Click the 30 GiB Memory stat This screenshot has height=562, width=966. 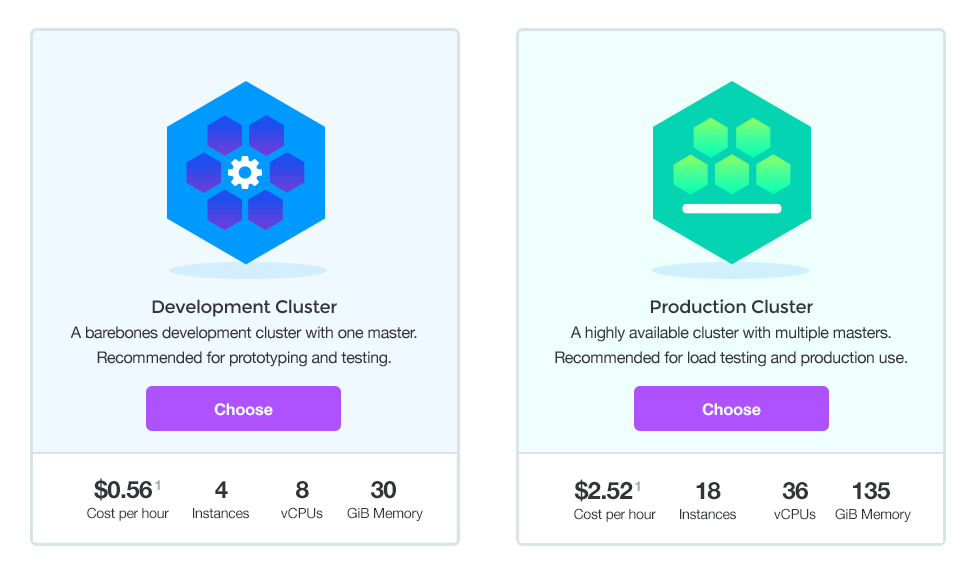coord(384,498)
